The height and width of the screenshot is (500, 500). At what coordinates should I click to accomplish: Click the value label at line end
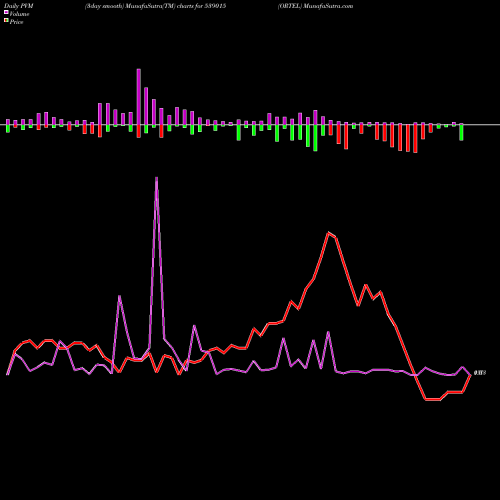(480, 373)
